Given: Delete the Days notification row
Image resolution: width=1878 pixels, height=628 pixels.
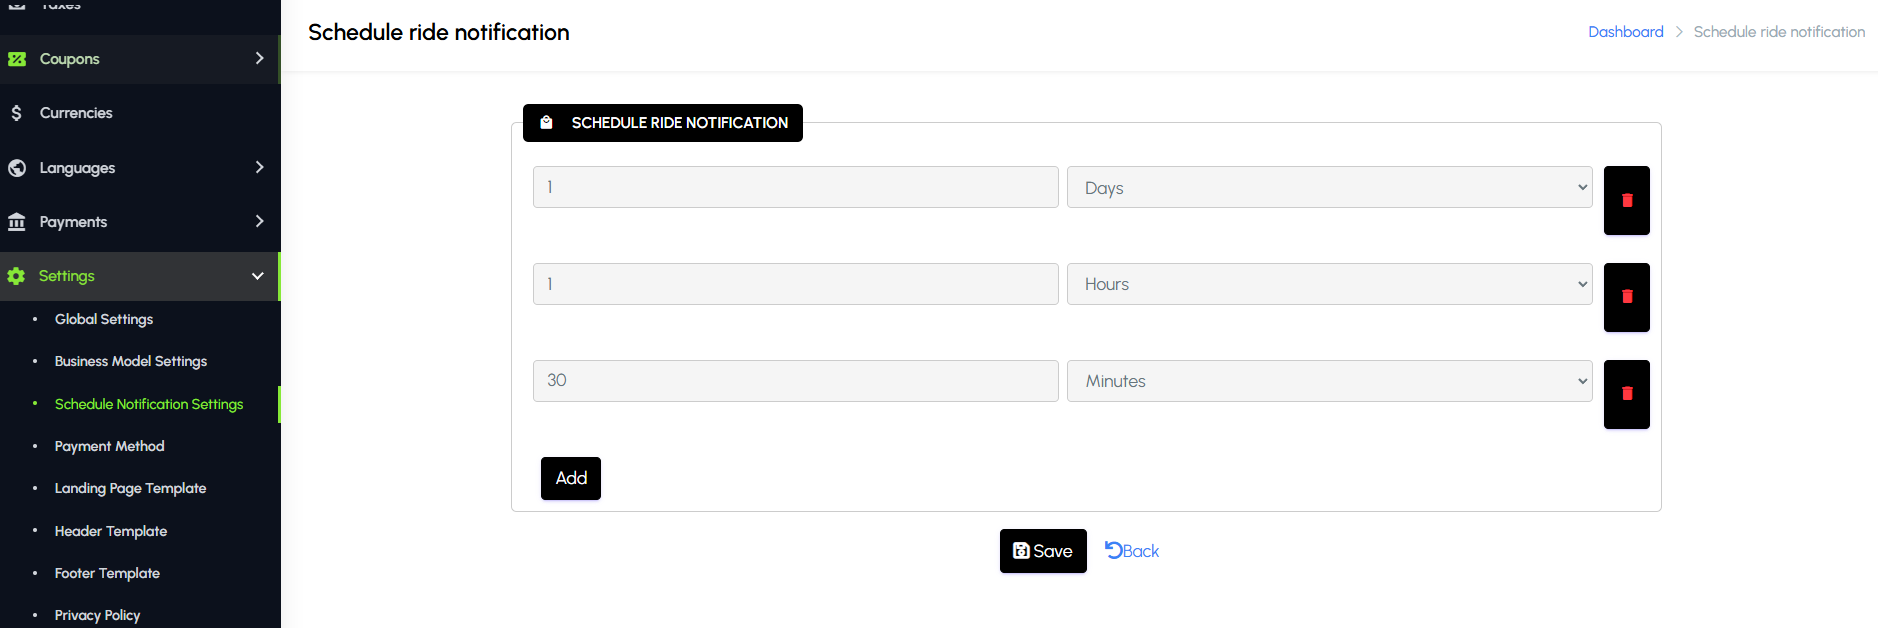Looking at the screenshot, I should point(1626,201).
